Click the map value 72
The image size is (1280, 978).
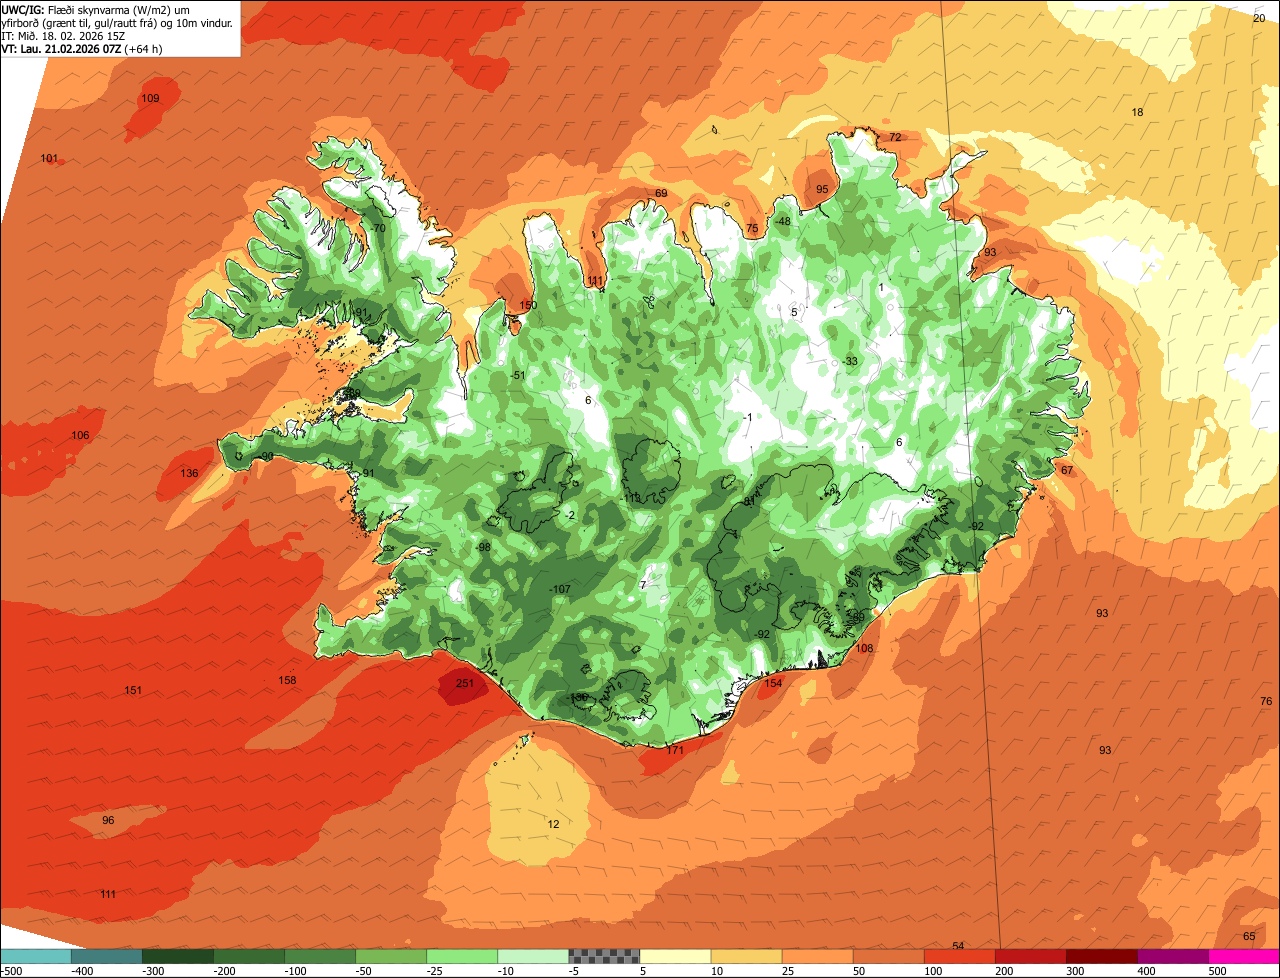click(895, 137)
